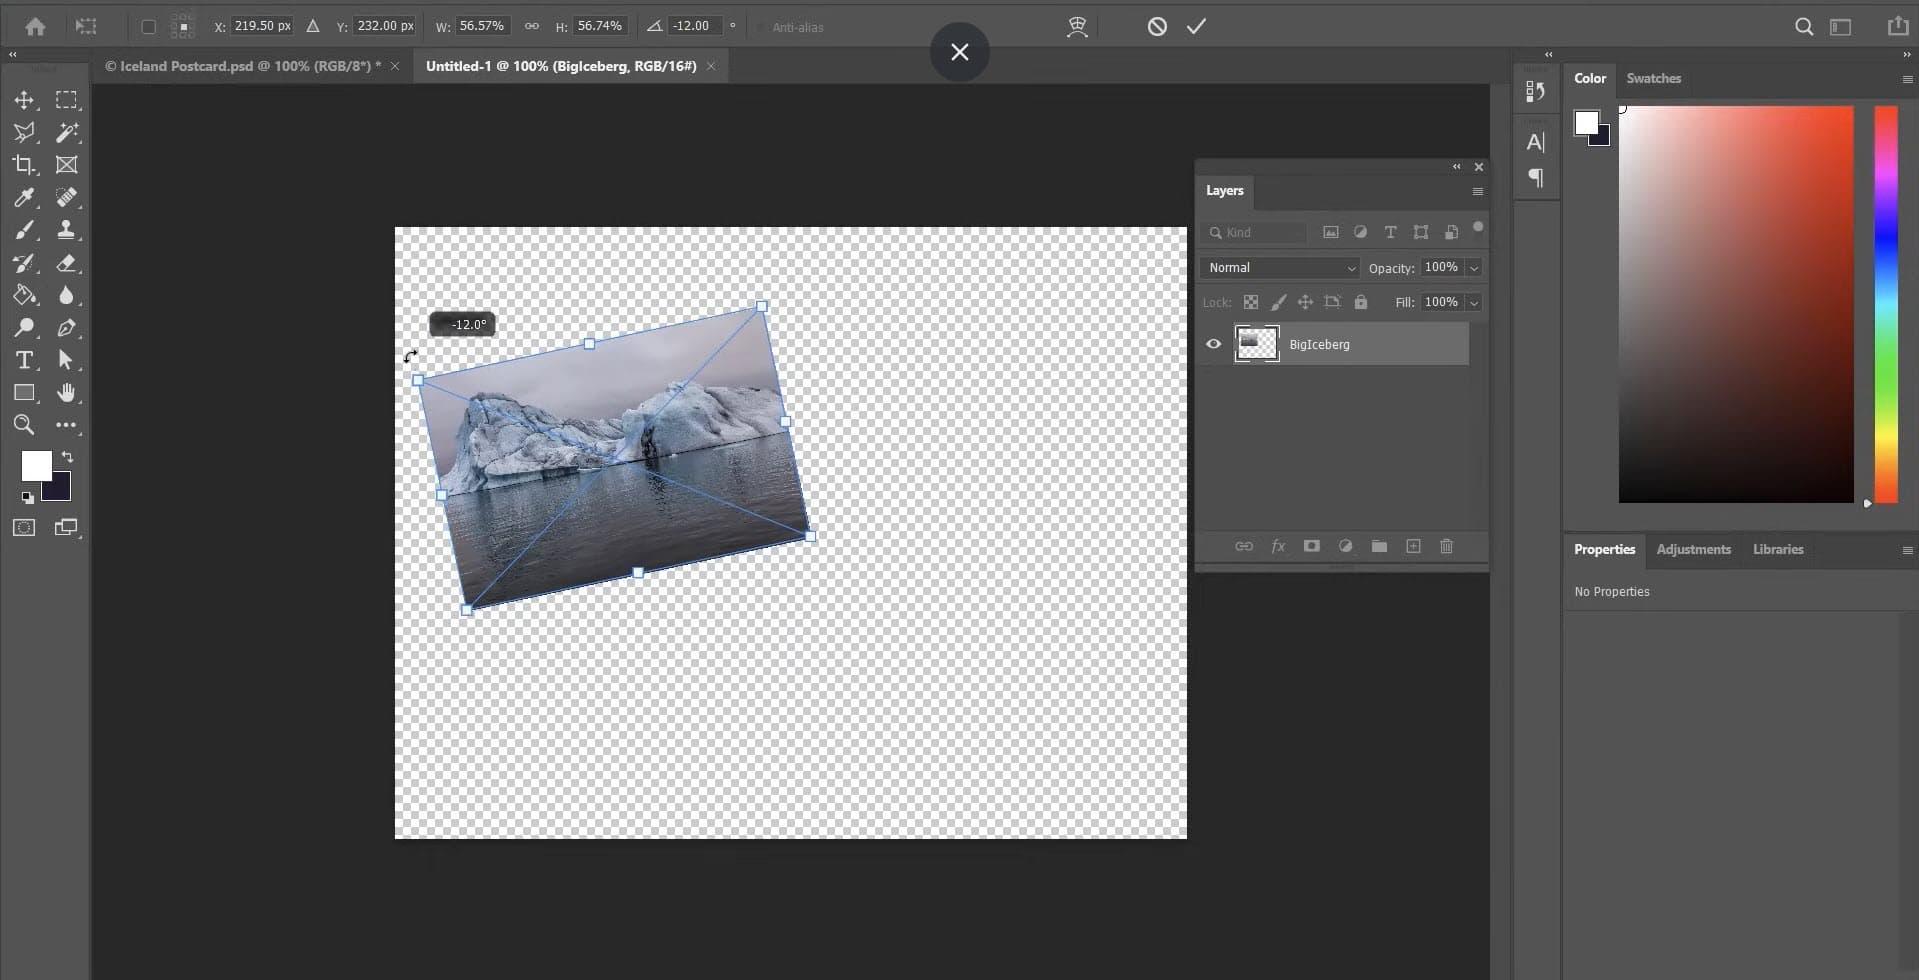1919x980 pixels.
Task: Select the Move tool
Action: [x=24, y=99]
